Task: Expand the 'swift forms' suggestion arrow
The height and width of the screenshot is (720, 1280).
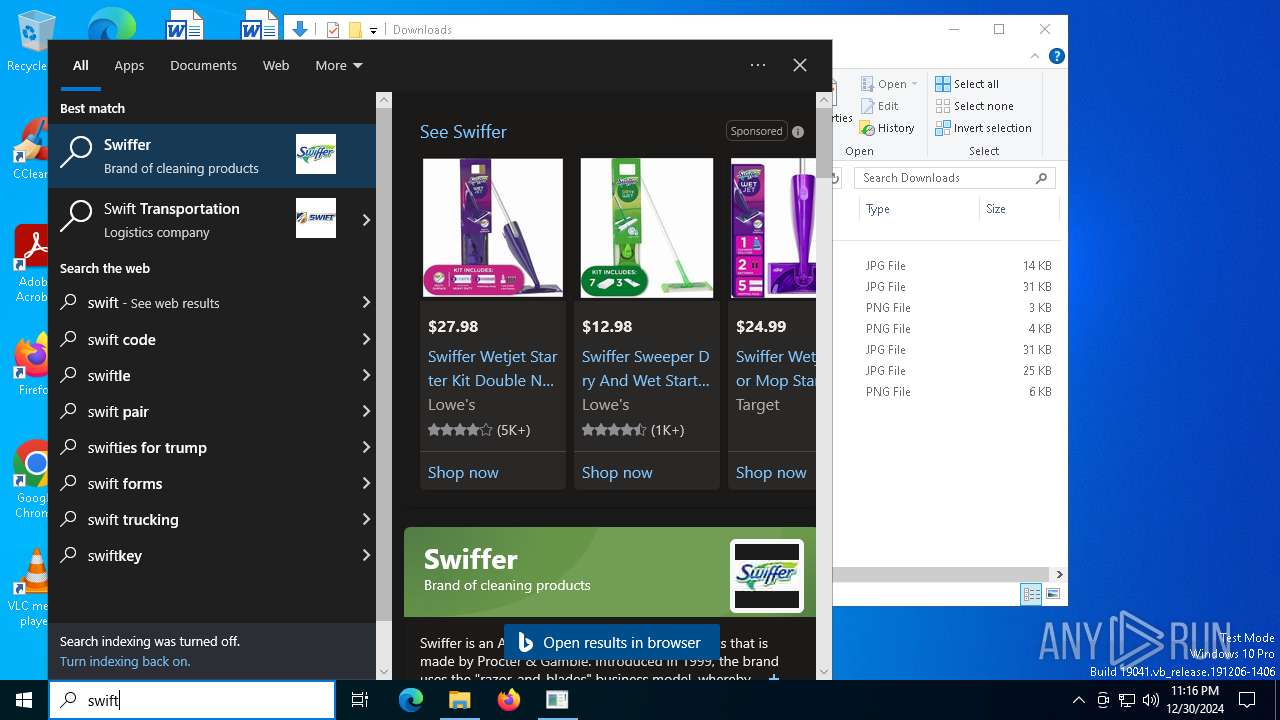Action: tap(366, 484)
